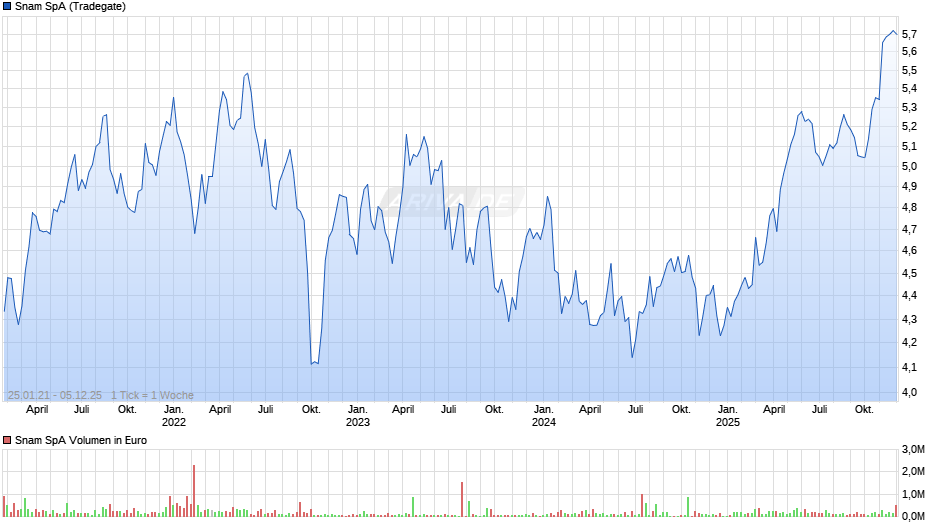Click the 1,0M volume axis label
940x526 pixels.
[913, 494]
